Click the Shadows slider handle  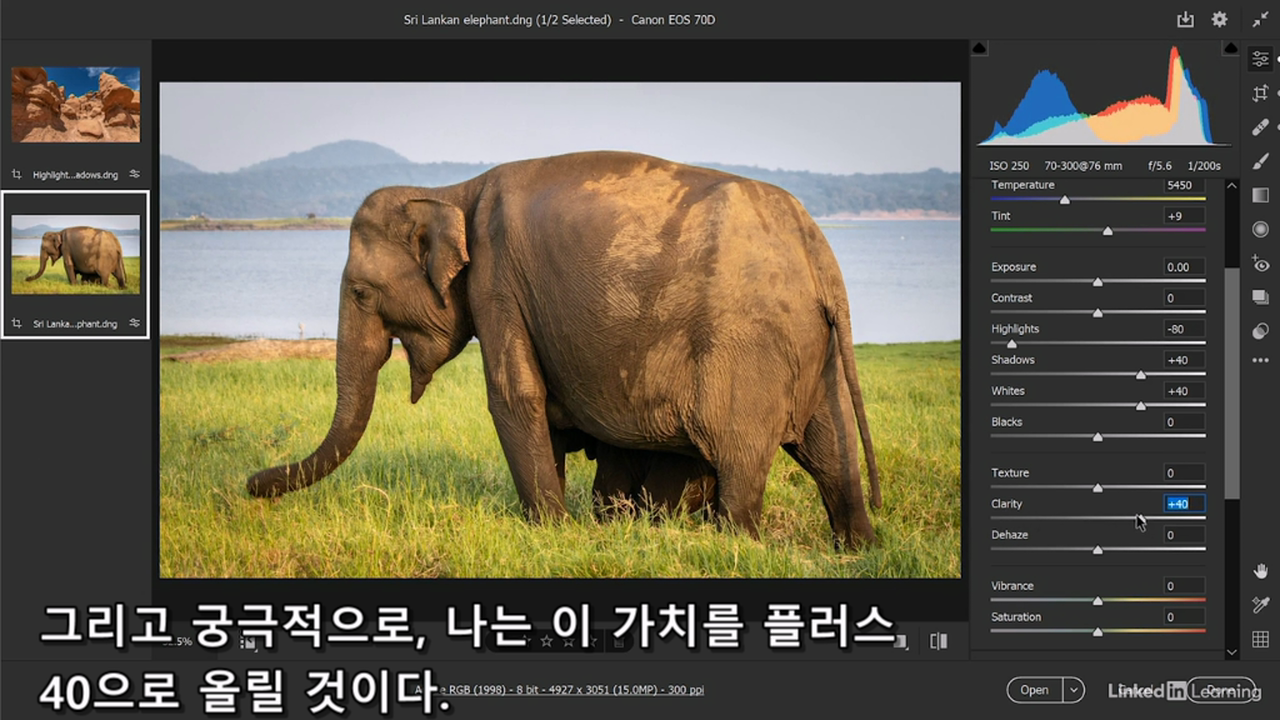[x=1141, y=375]
